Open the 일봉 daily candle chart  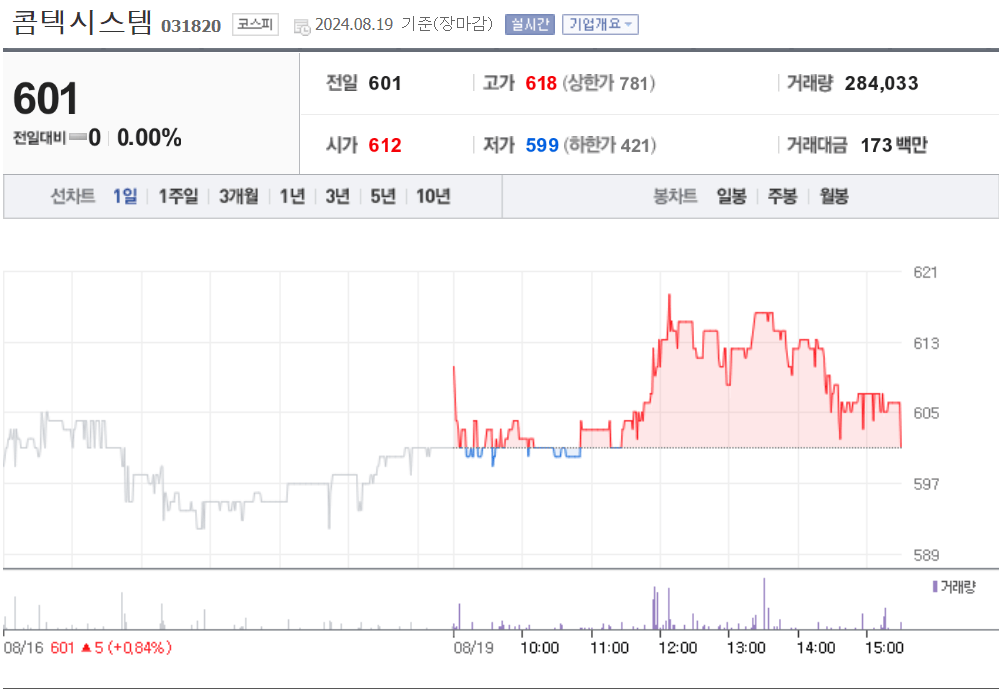click(x=732, y=196)
